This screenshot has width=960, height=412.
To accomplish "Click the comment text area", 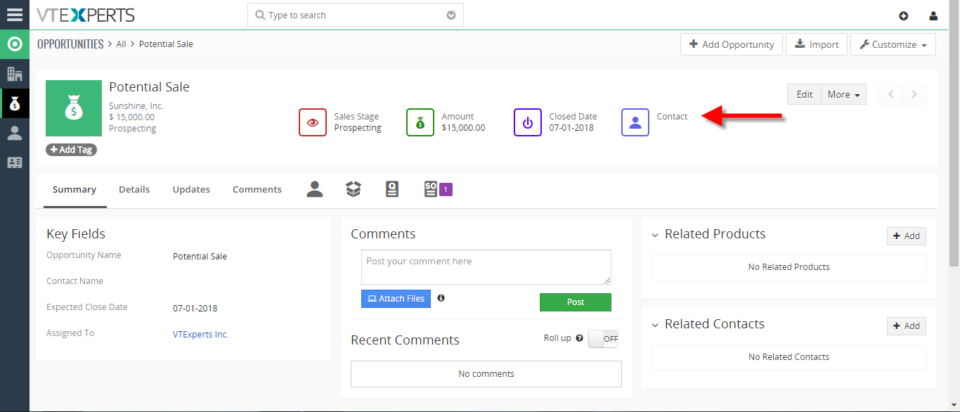I will coord(486,266).
